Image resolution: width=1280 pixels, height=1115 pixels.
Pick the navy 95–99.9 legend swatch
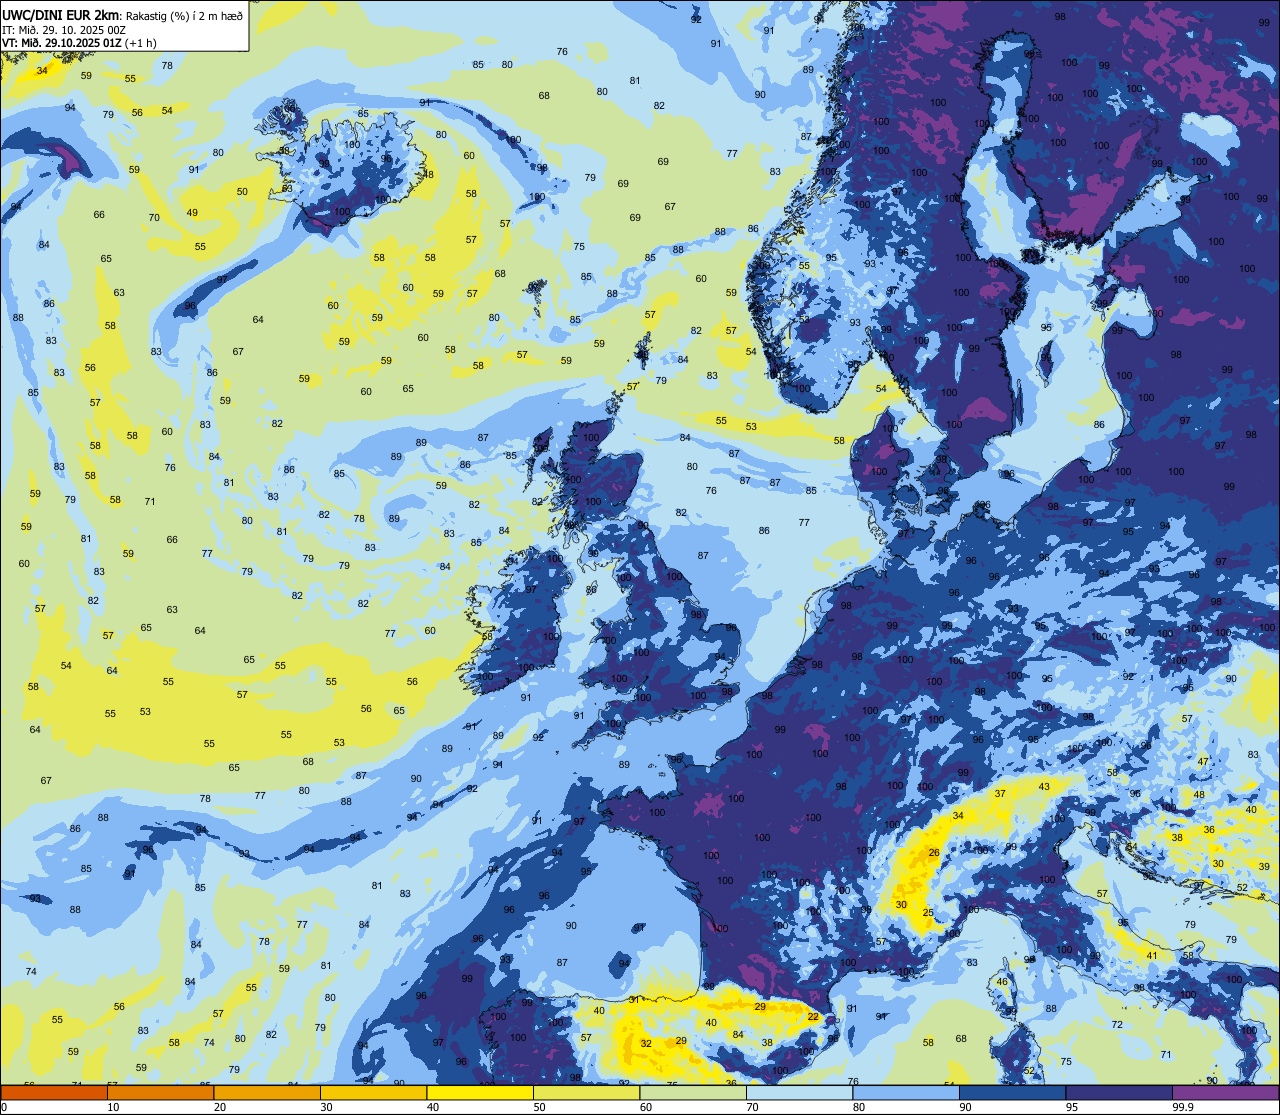1119,1093
